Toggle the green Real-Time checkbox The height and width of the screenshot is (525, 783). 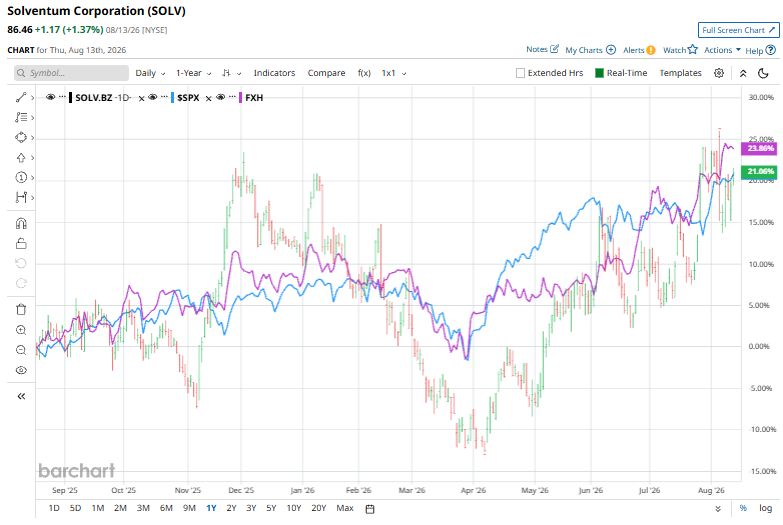tap(599, 73)
